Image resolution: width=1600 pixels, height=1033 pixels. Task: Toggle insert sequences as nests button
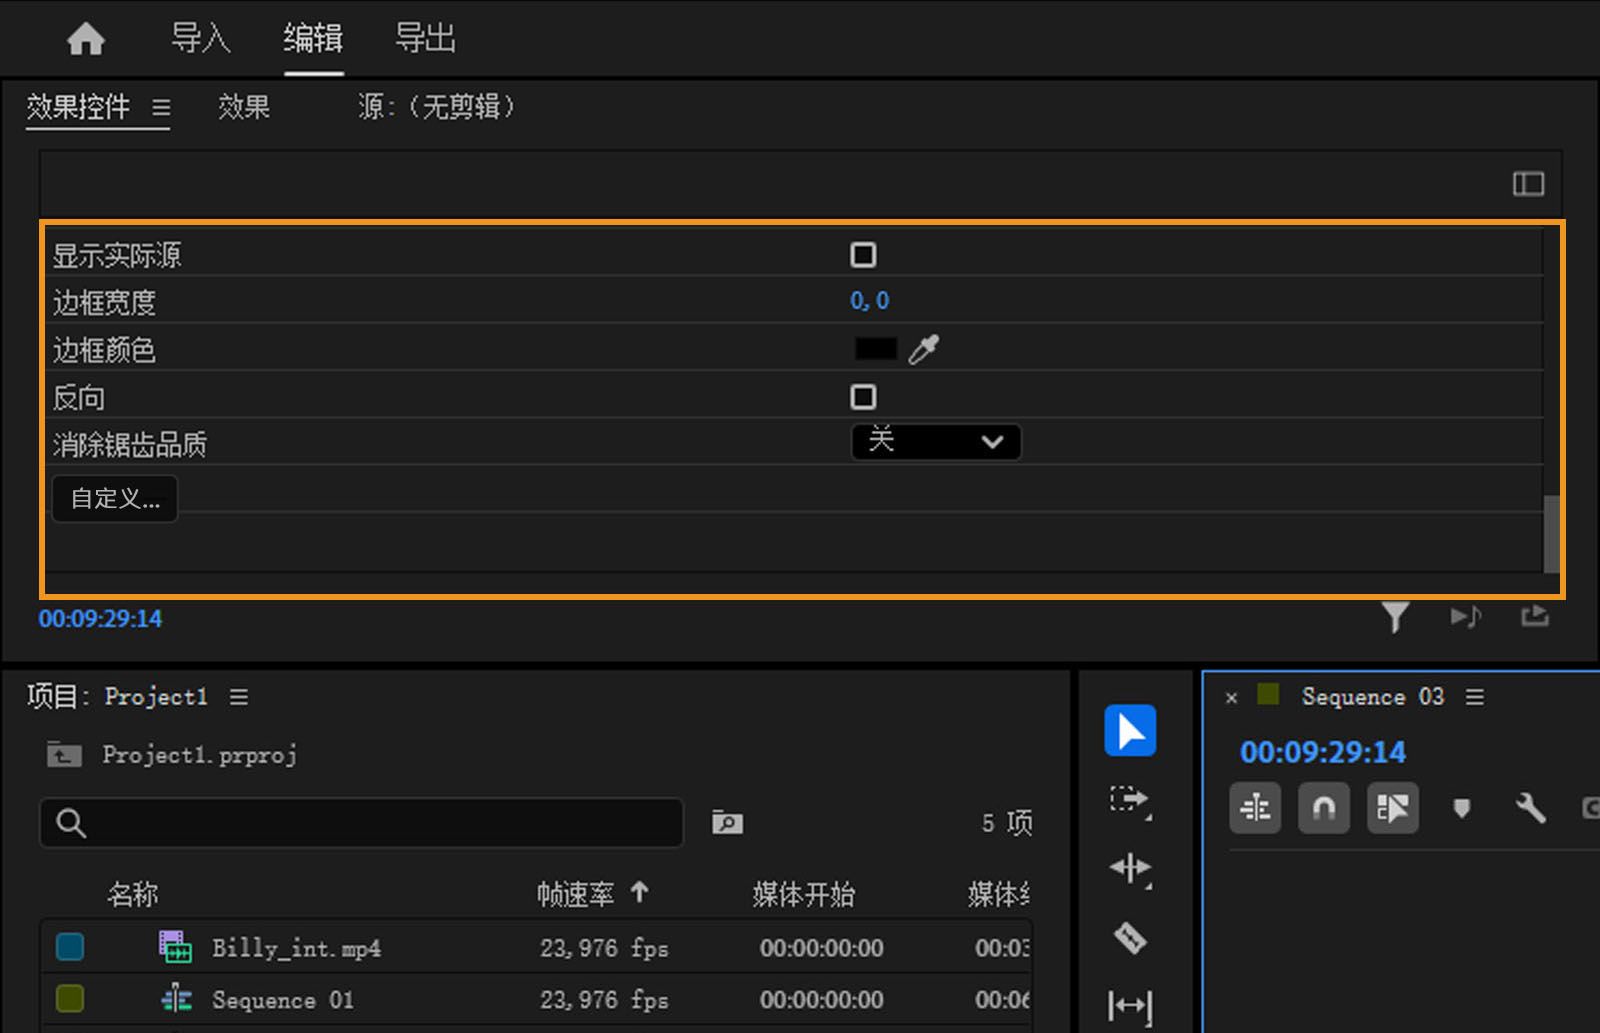(1255, 808)
